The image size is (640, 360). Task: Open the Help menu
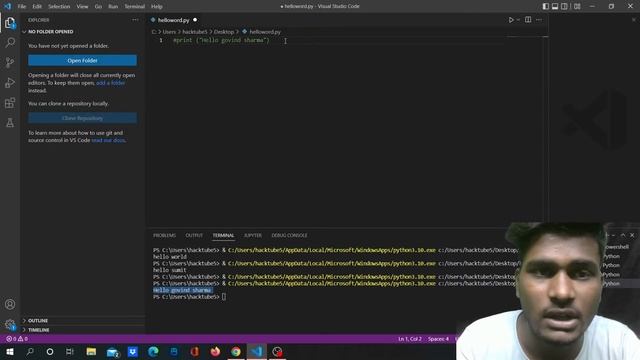157,7
